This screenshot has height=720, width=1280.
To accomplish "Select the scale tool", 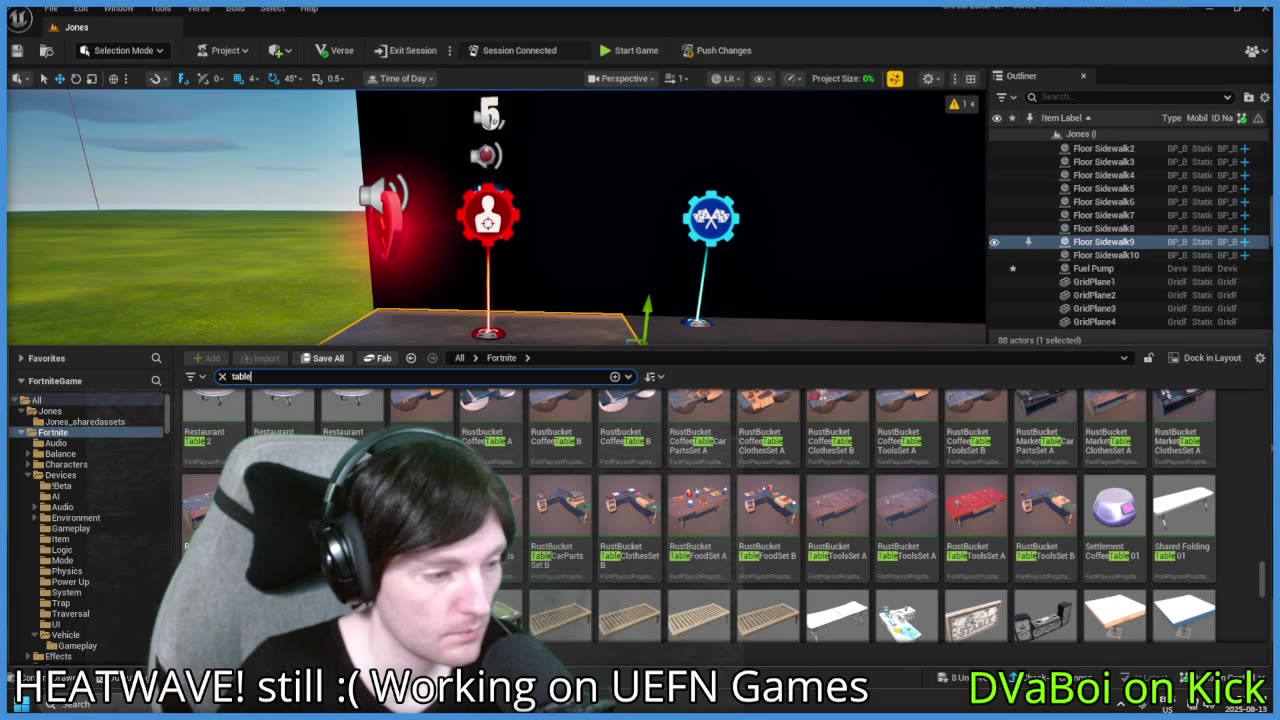I will point(92,78).
